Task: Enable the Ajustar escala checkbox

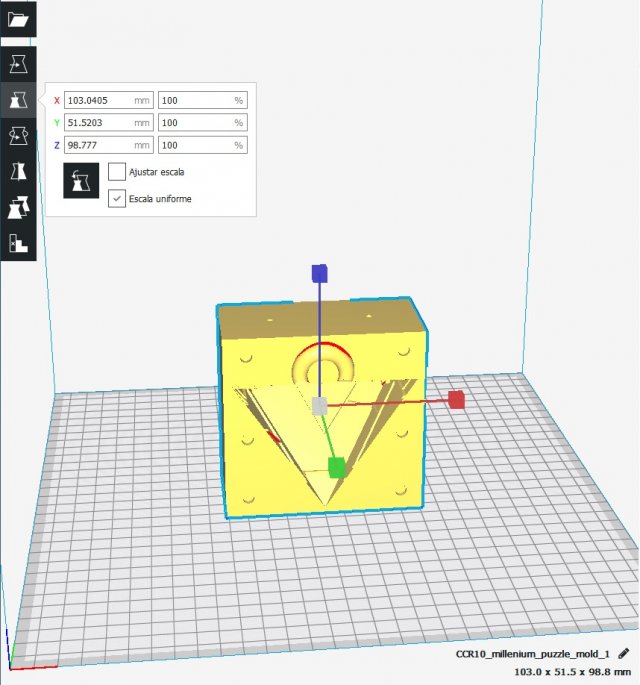Action: pyautogui.click(x=117, y=172)
